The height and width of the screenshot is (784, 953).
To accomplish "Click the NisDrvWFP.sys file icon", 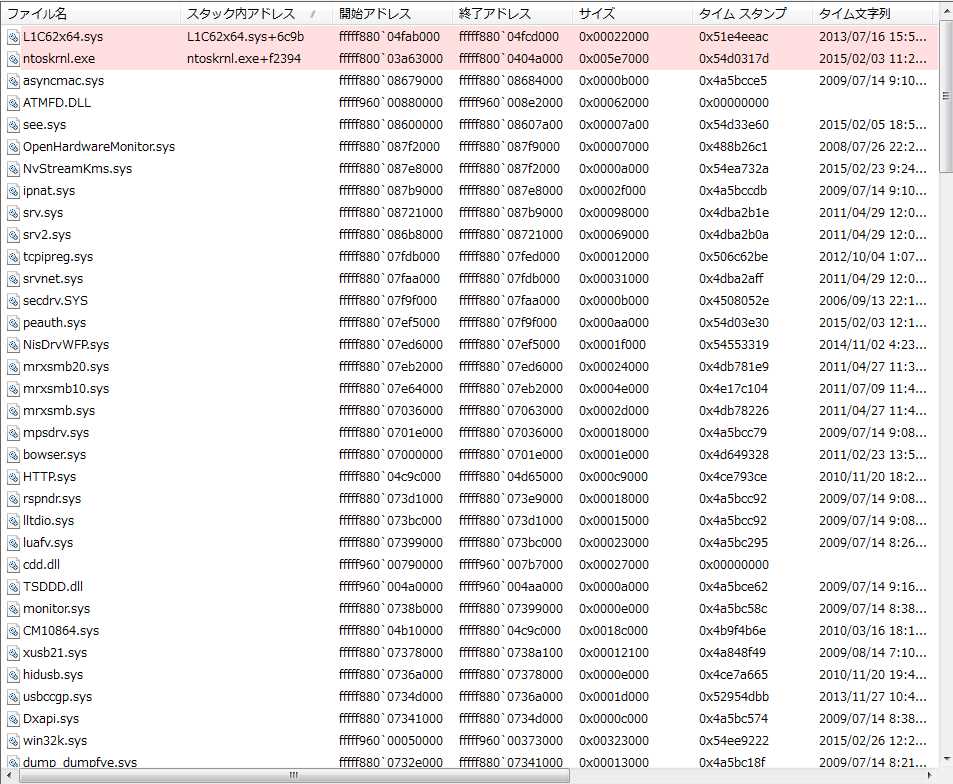I will tap(13, 345).
